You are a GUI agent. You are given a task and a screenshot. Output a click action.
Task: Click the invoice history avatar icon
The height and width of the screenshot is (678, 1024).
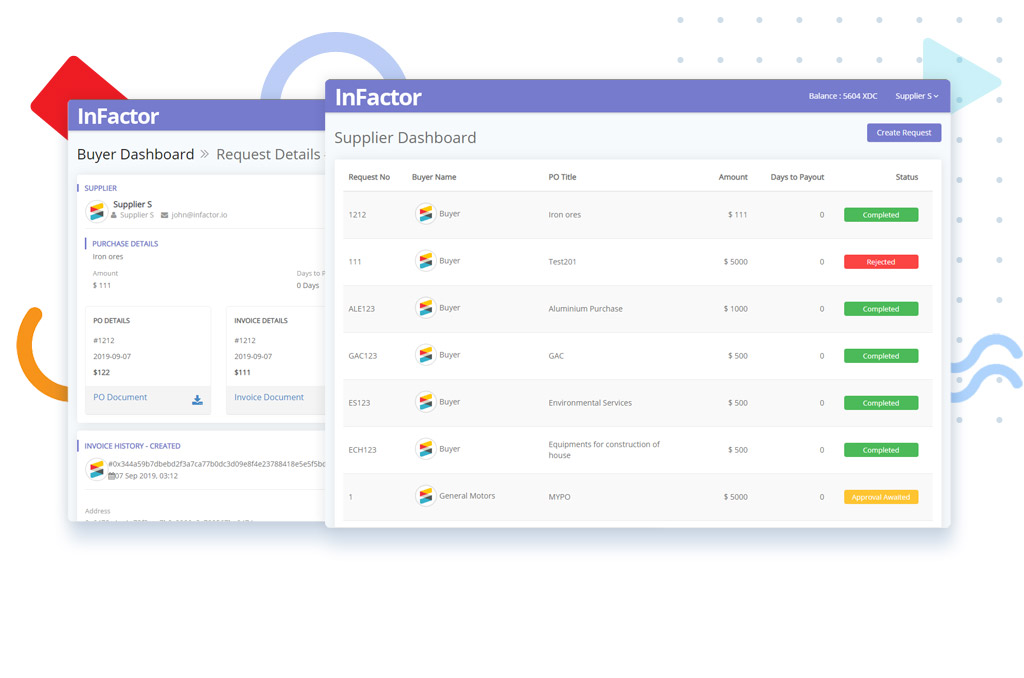coord(97,469)
